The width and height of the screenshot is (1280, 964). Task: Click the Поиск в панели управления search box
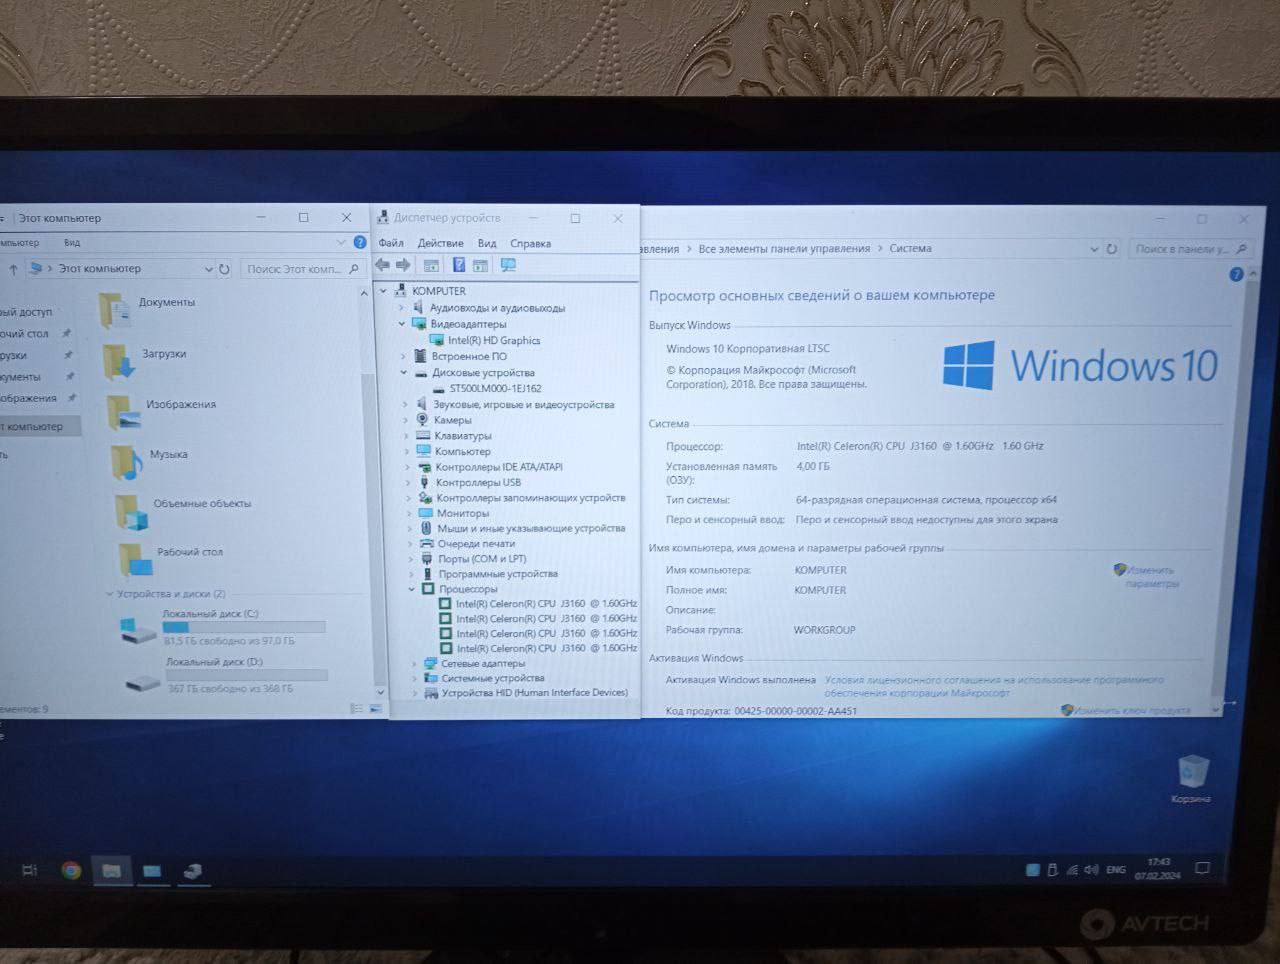(1190, 249)
